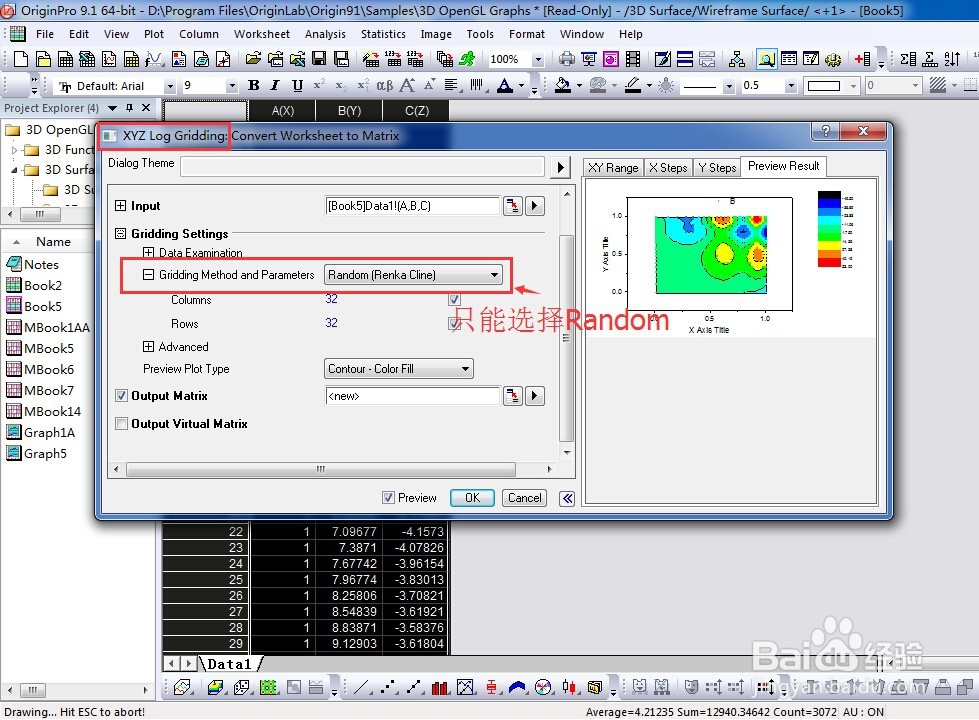Click the New Workbook toolbar icon
Image resolution: width=979 pixels, height=720 pixels.
coord(65,59)
